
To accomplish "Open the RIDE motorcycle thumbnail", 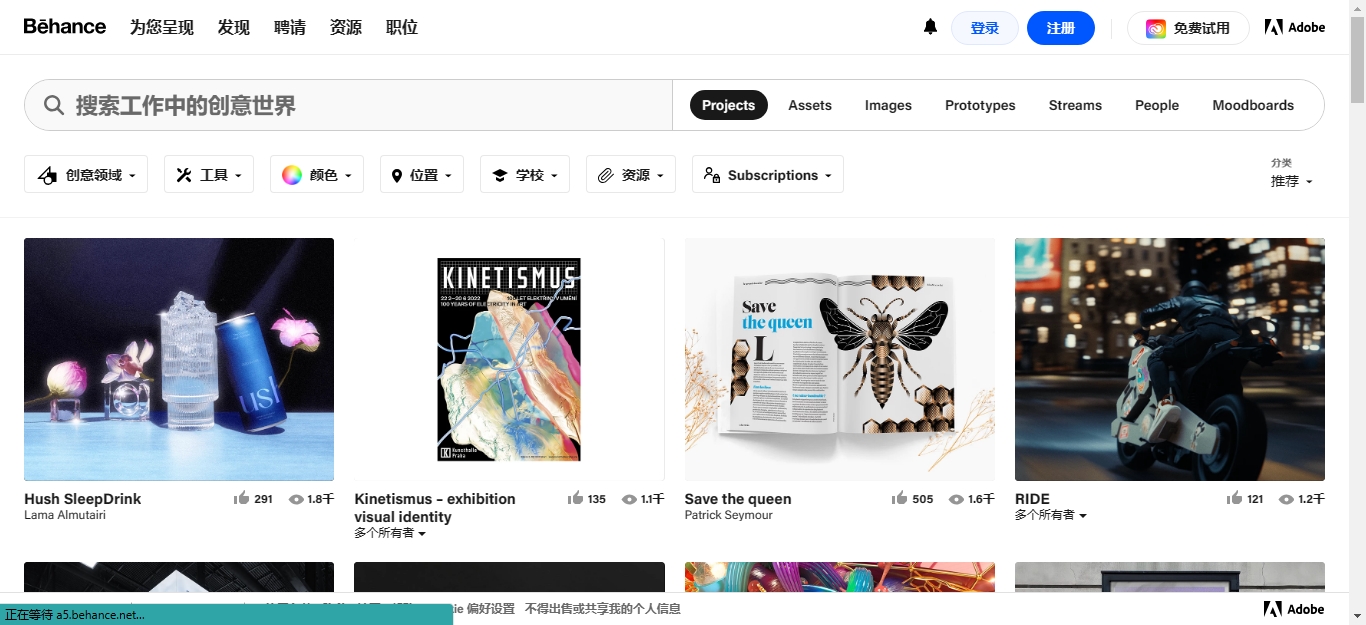I will point(1170,359).
